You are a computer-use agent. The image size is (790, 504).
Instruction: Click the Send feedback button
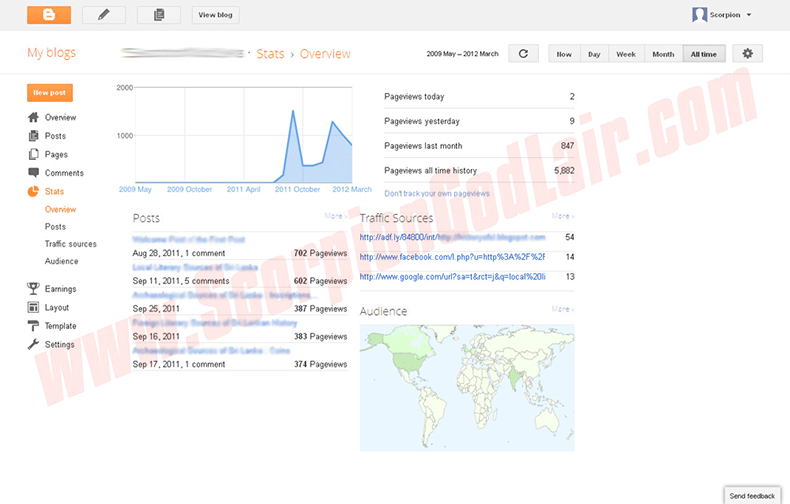752,496
